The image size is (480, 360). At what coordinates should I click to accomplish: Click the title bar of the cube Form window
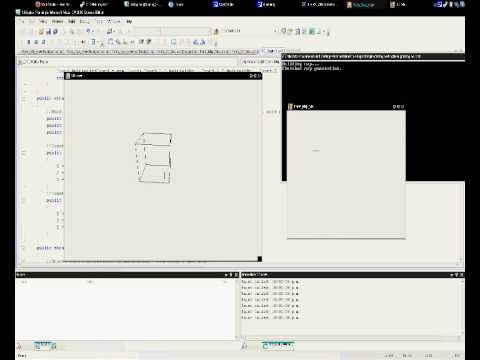(163, 76)
